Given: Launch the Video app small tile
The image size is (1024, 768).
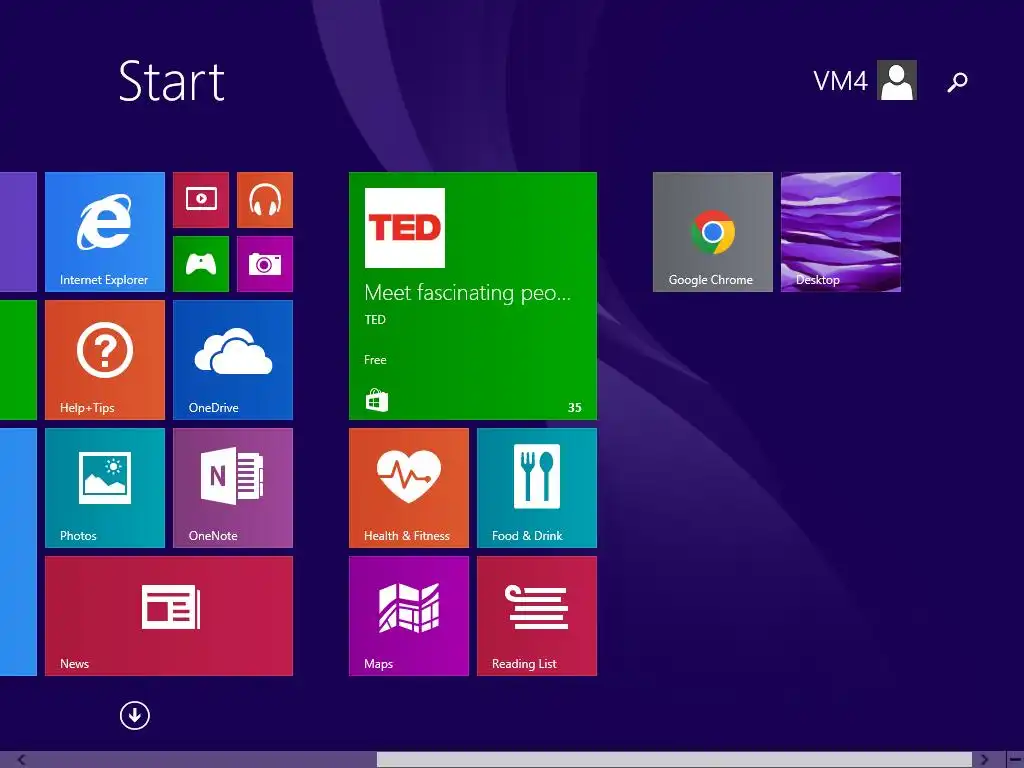Looking at the screenshot, I should coord(201,200).
